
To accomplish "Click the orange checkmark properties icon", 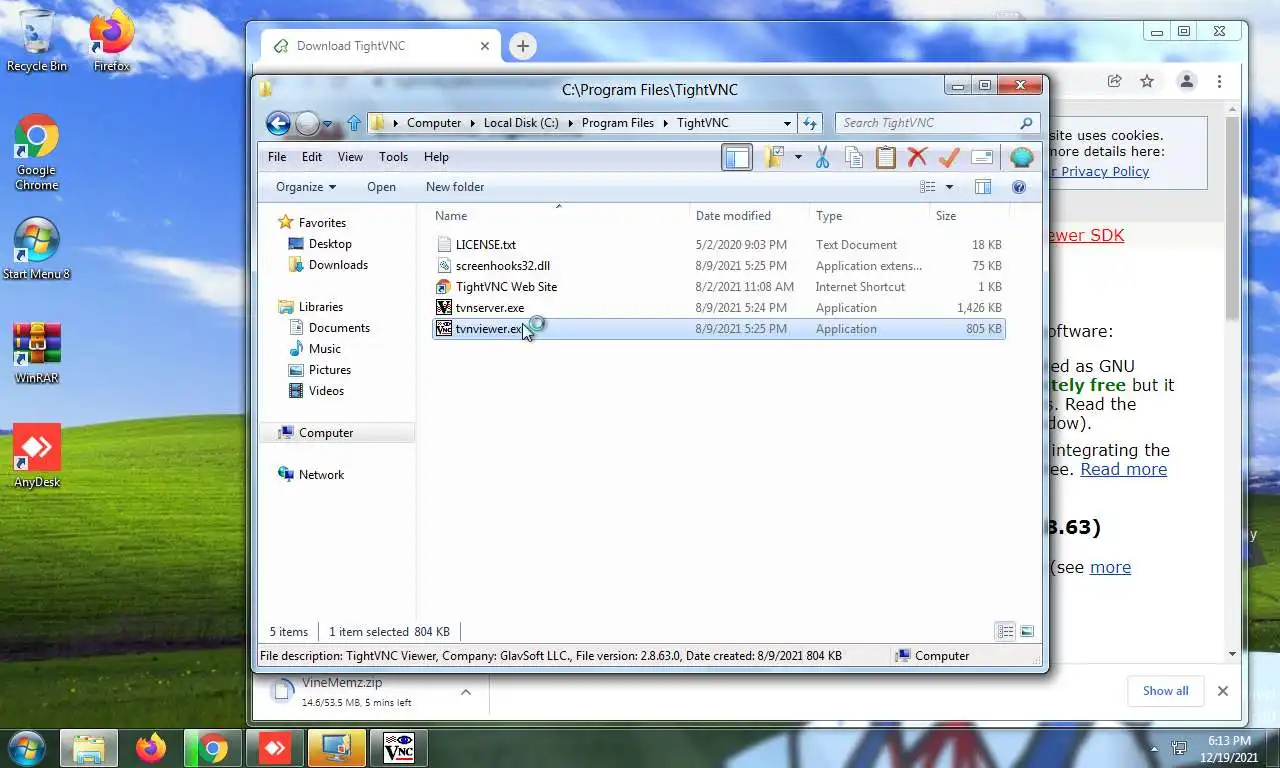I will 949,157.
